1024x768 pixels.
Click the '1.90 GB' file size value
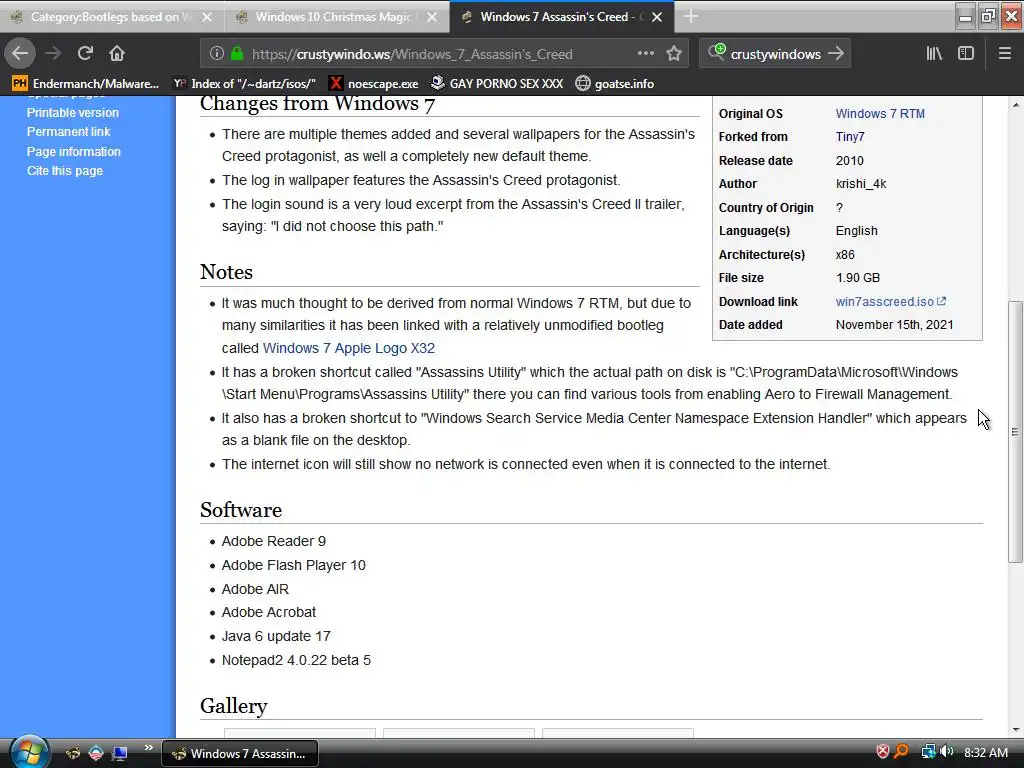tap(857, 278)
